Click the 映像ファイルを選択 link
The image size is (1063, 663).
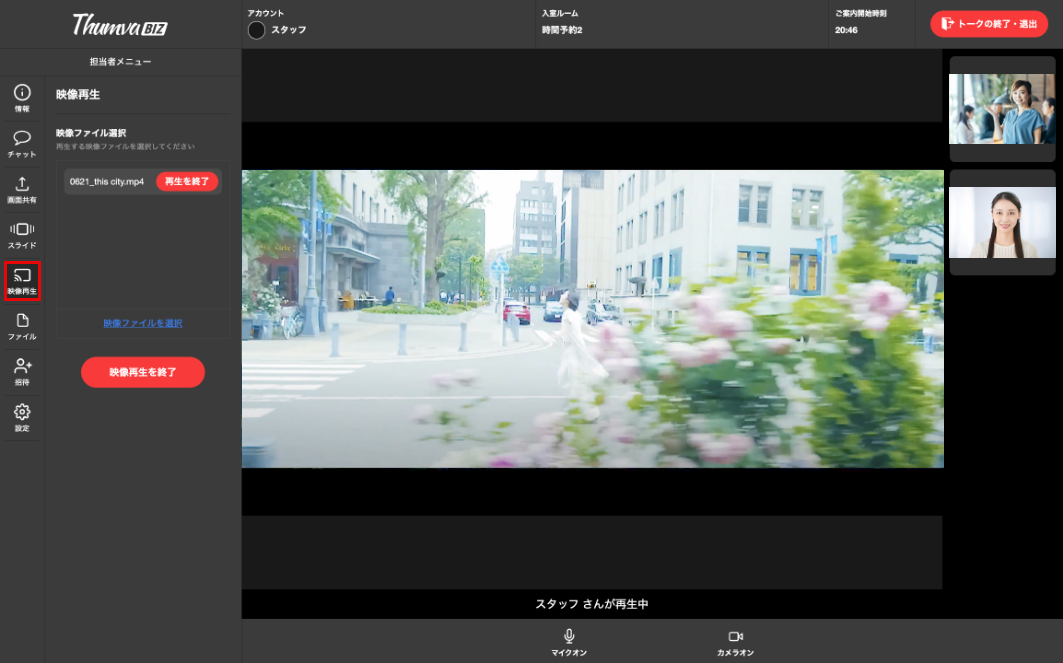(143, 323)
